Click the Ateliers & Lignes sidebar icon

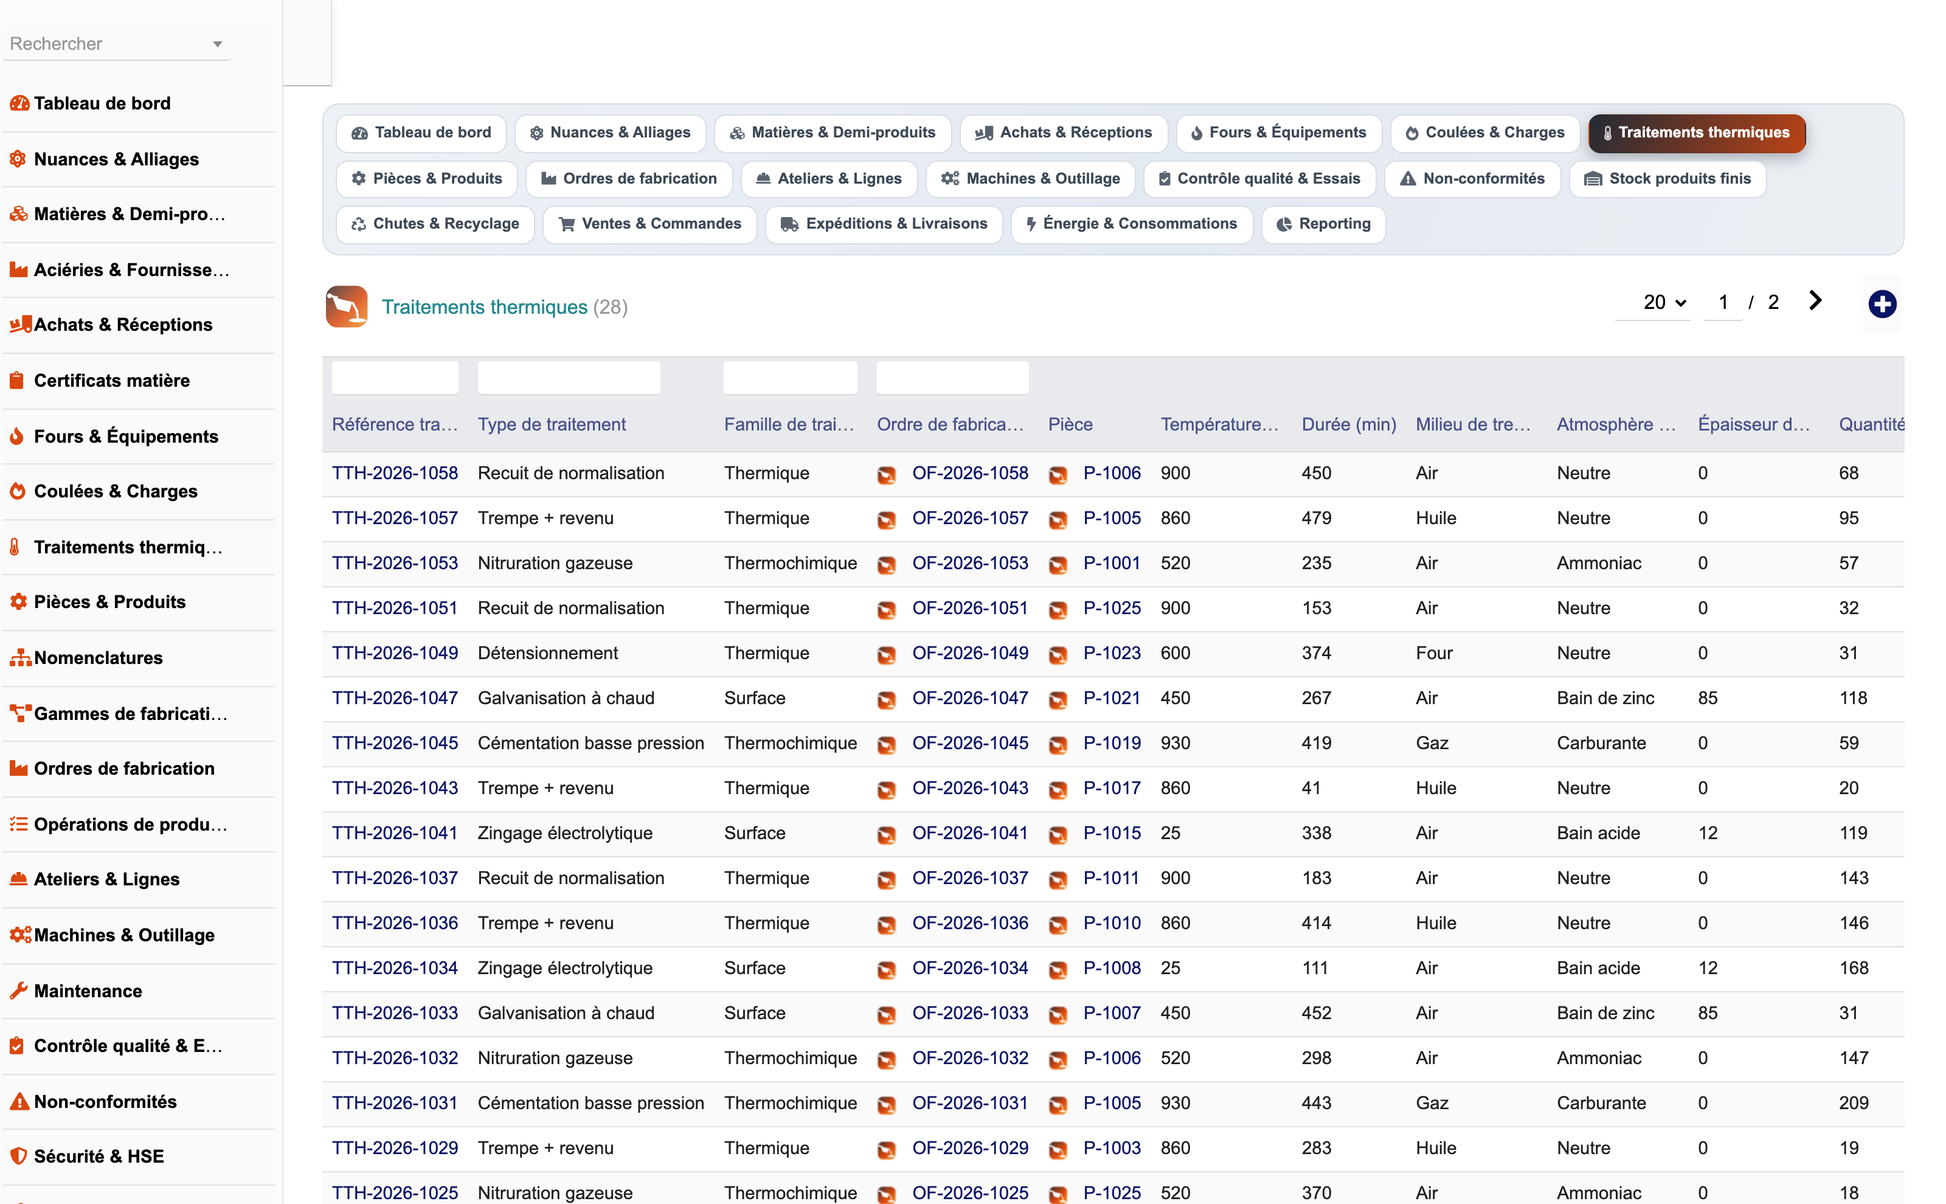click(x=19, y=879)
